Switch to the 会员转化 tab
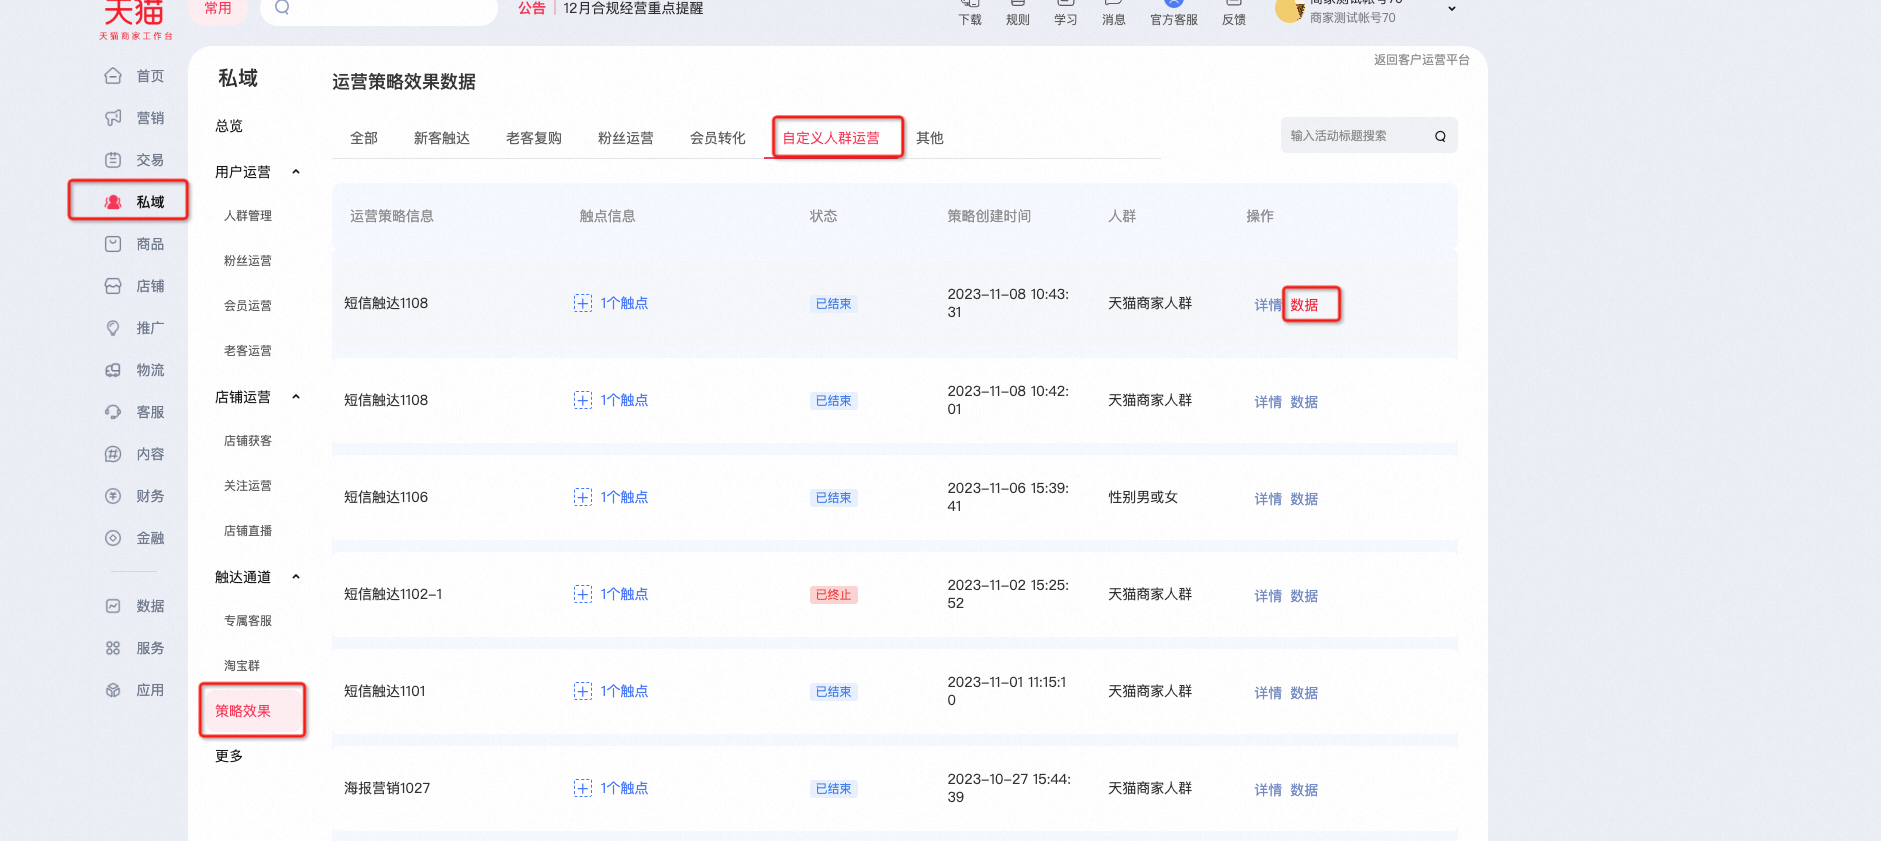1881x841 pixels. coord(718,138)
